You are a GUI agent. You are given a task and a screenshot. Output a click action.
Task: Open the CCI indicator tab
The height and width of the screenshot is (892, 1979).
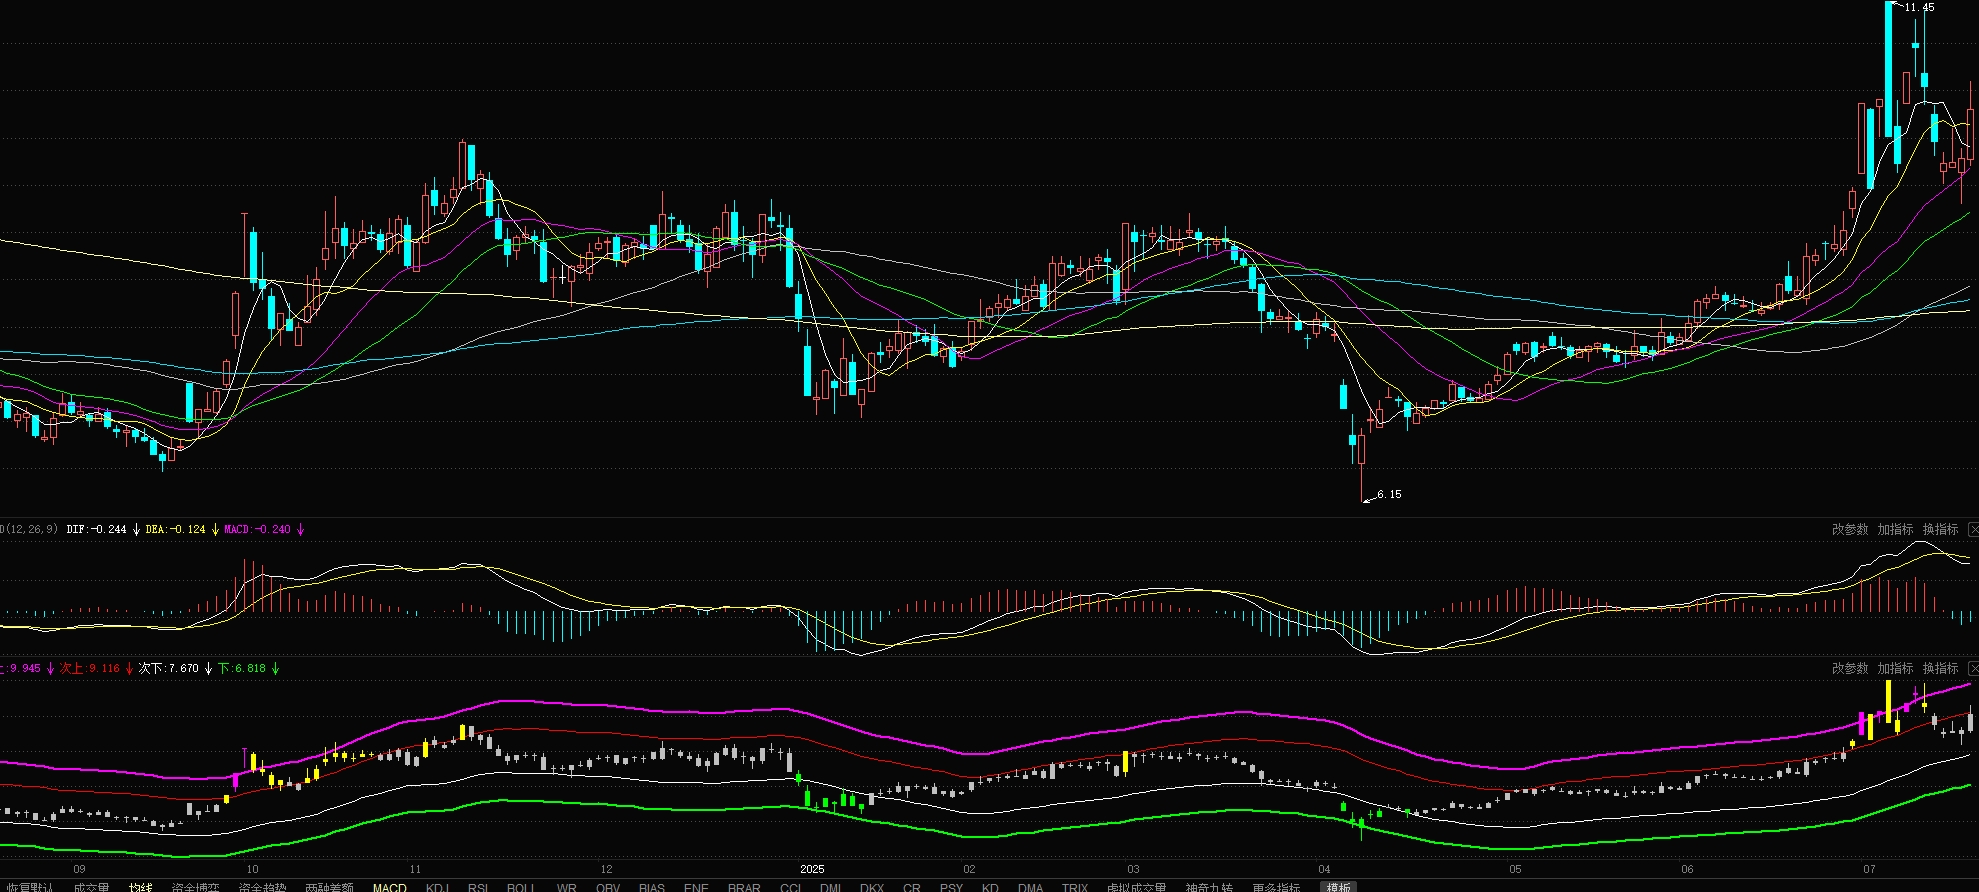click(x=790, y=887)
